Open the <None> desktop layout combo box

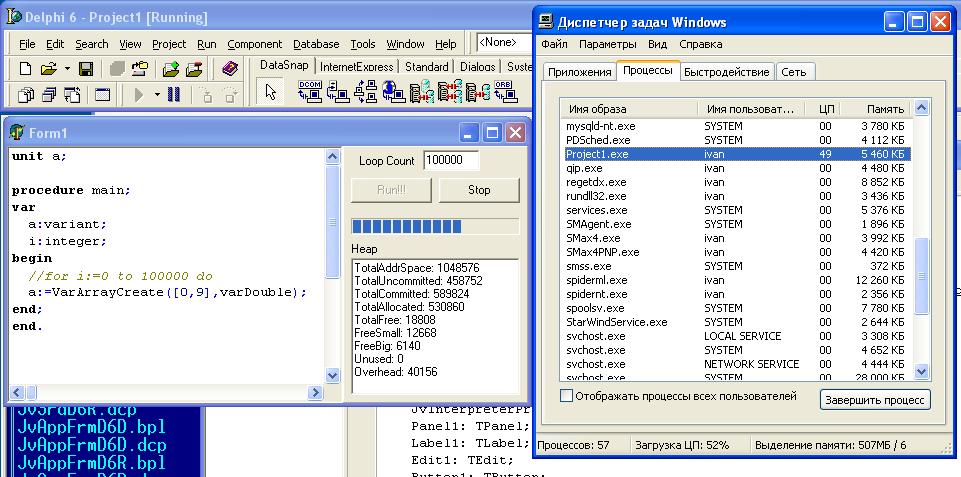pyautogui.click(x=505, y=43)
